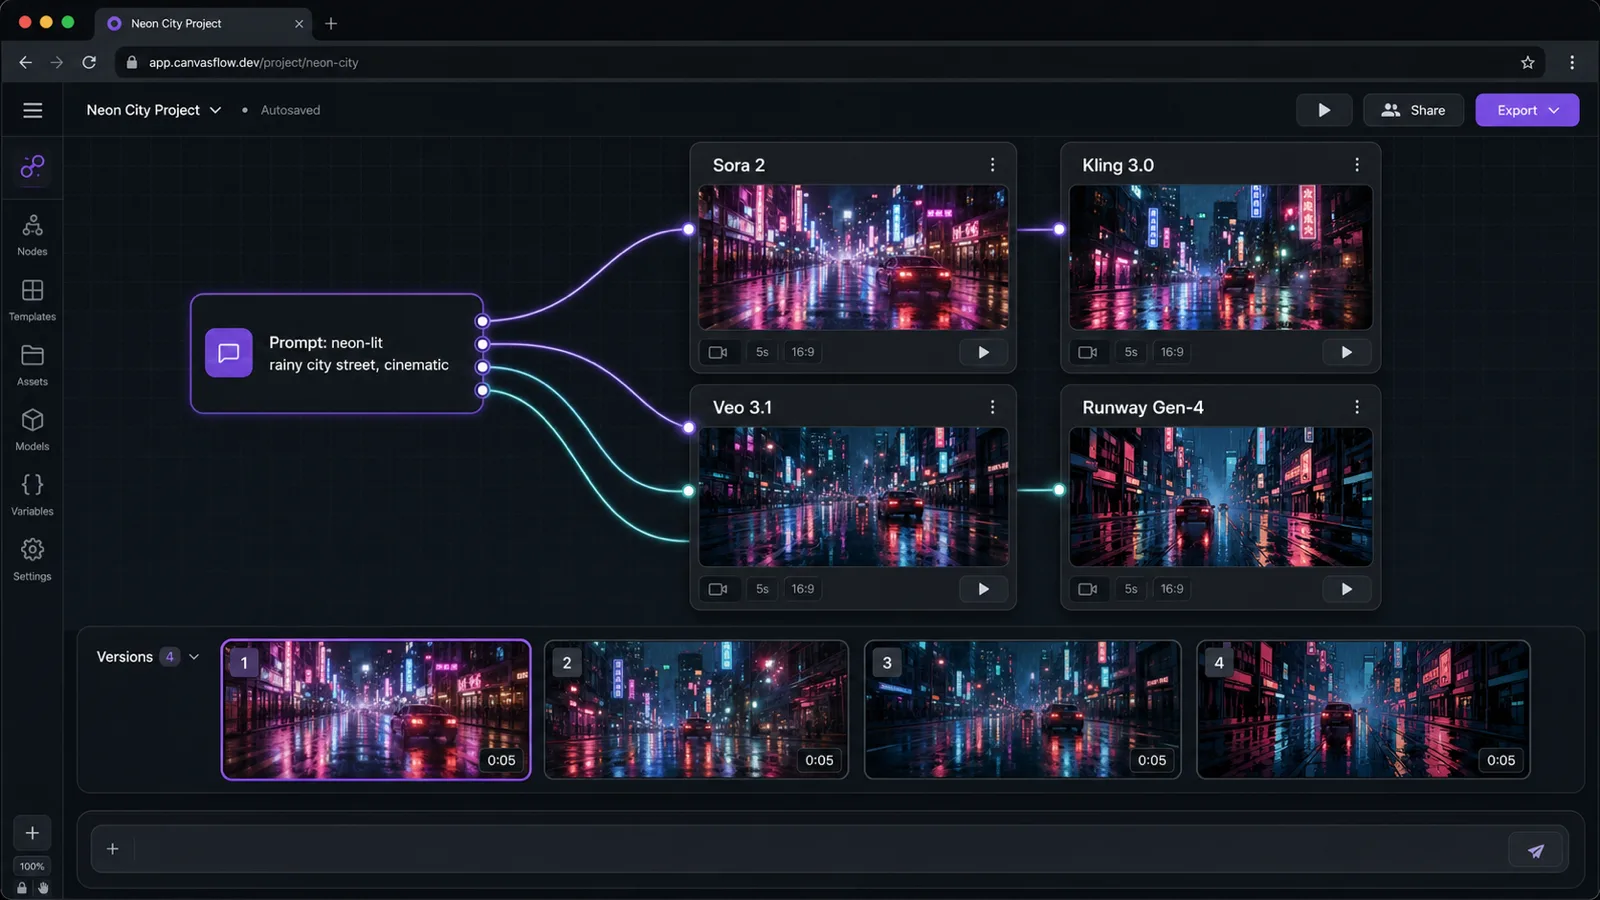The height and width of the screenshot is (900, 1600).
Task: Open the Settings panel
Action: pos(32,560)
